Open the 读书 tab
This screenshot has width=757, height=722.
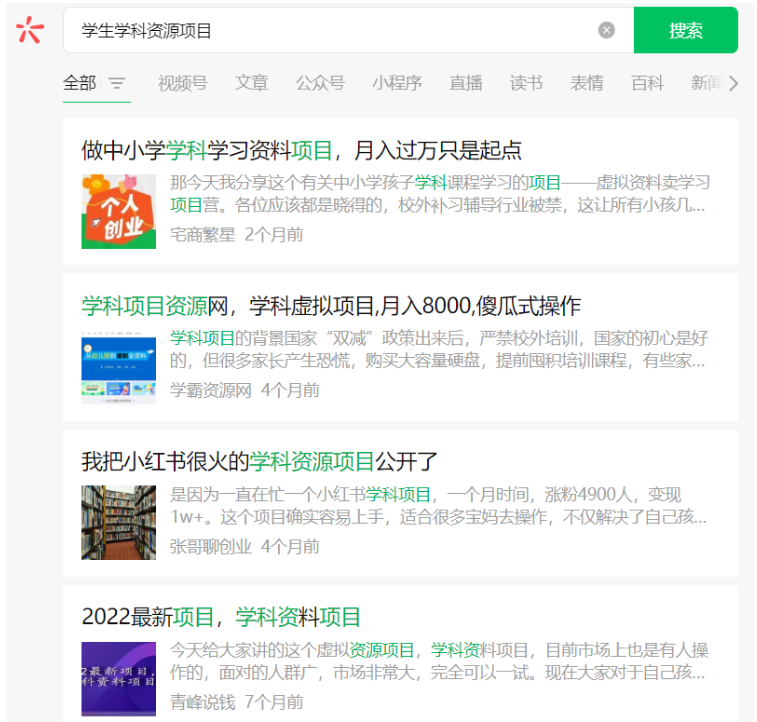pyautogui.click(x=526, y=83)
